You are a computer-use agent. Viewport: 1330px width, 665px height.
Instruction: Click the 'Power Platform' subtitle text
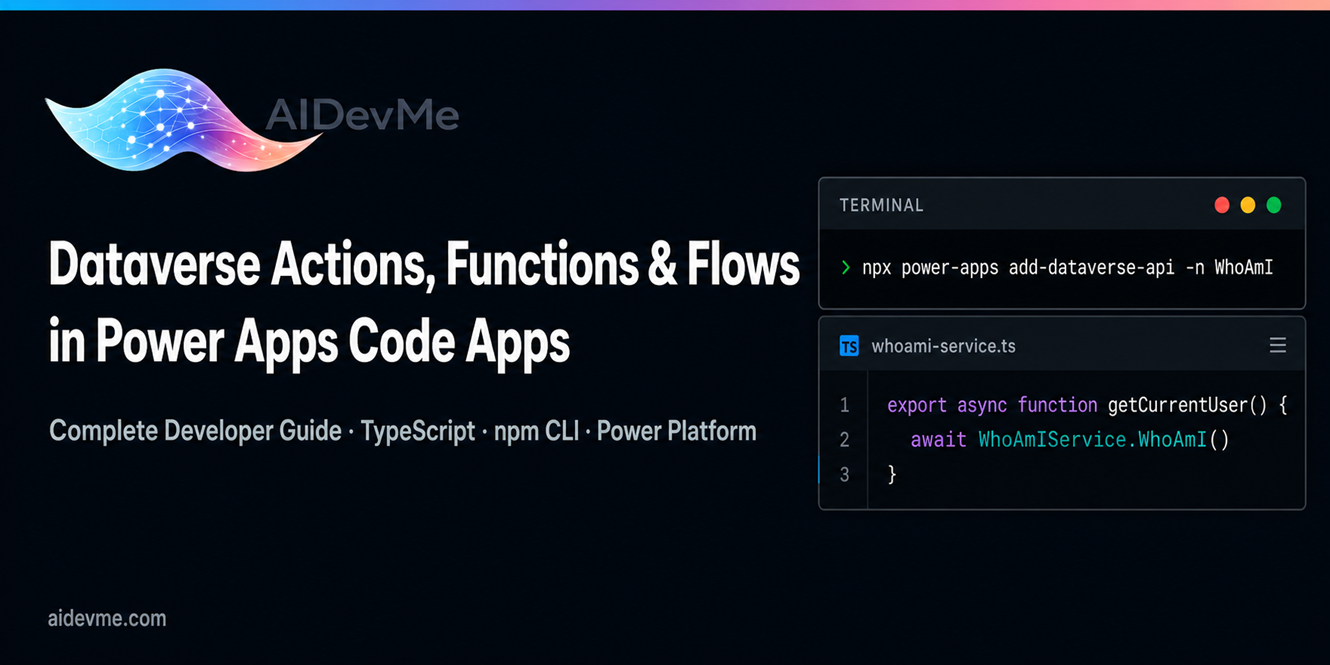676,431
